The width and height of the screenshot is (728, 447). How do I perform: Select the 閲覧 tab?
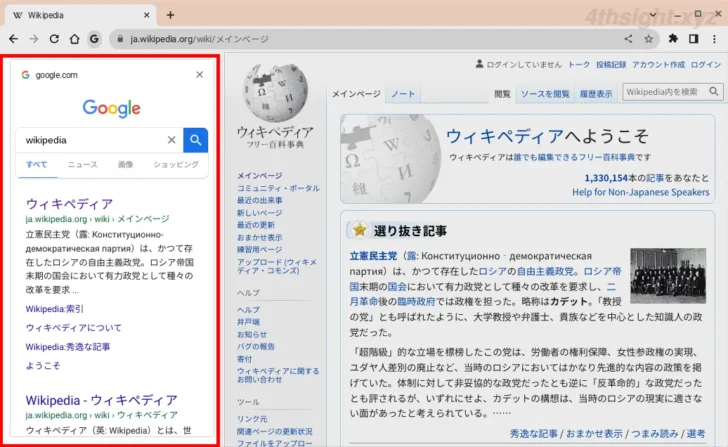click(x=502, y=94)
